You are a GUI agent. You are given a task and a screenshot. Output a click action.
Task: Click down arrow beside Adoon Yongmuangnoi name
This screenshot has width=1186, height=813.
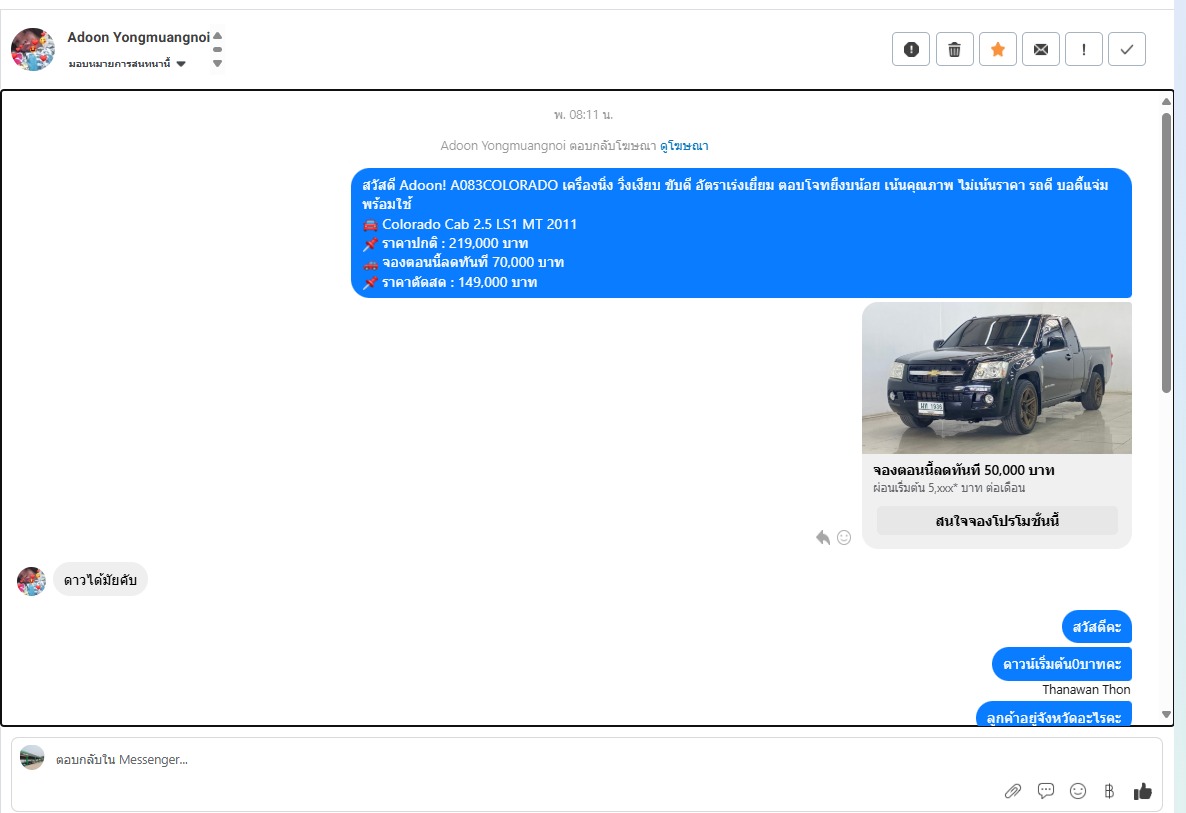217,63
